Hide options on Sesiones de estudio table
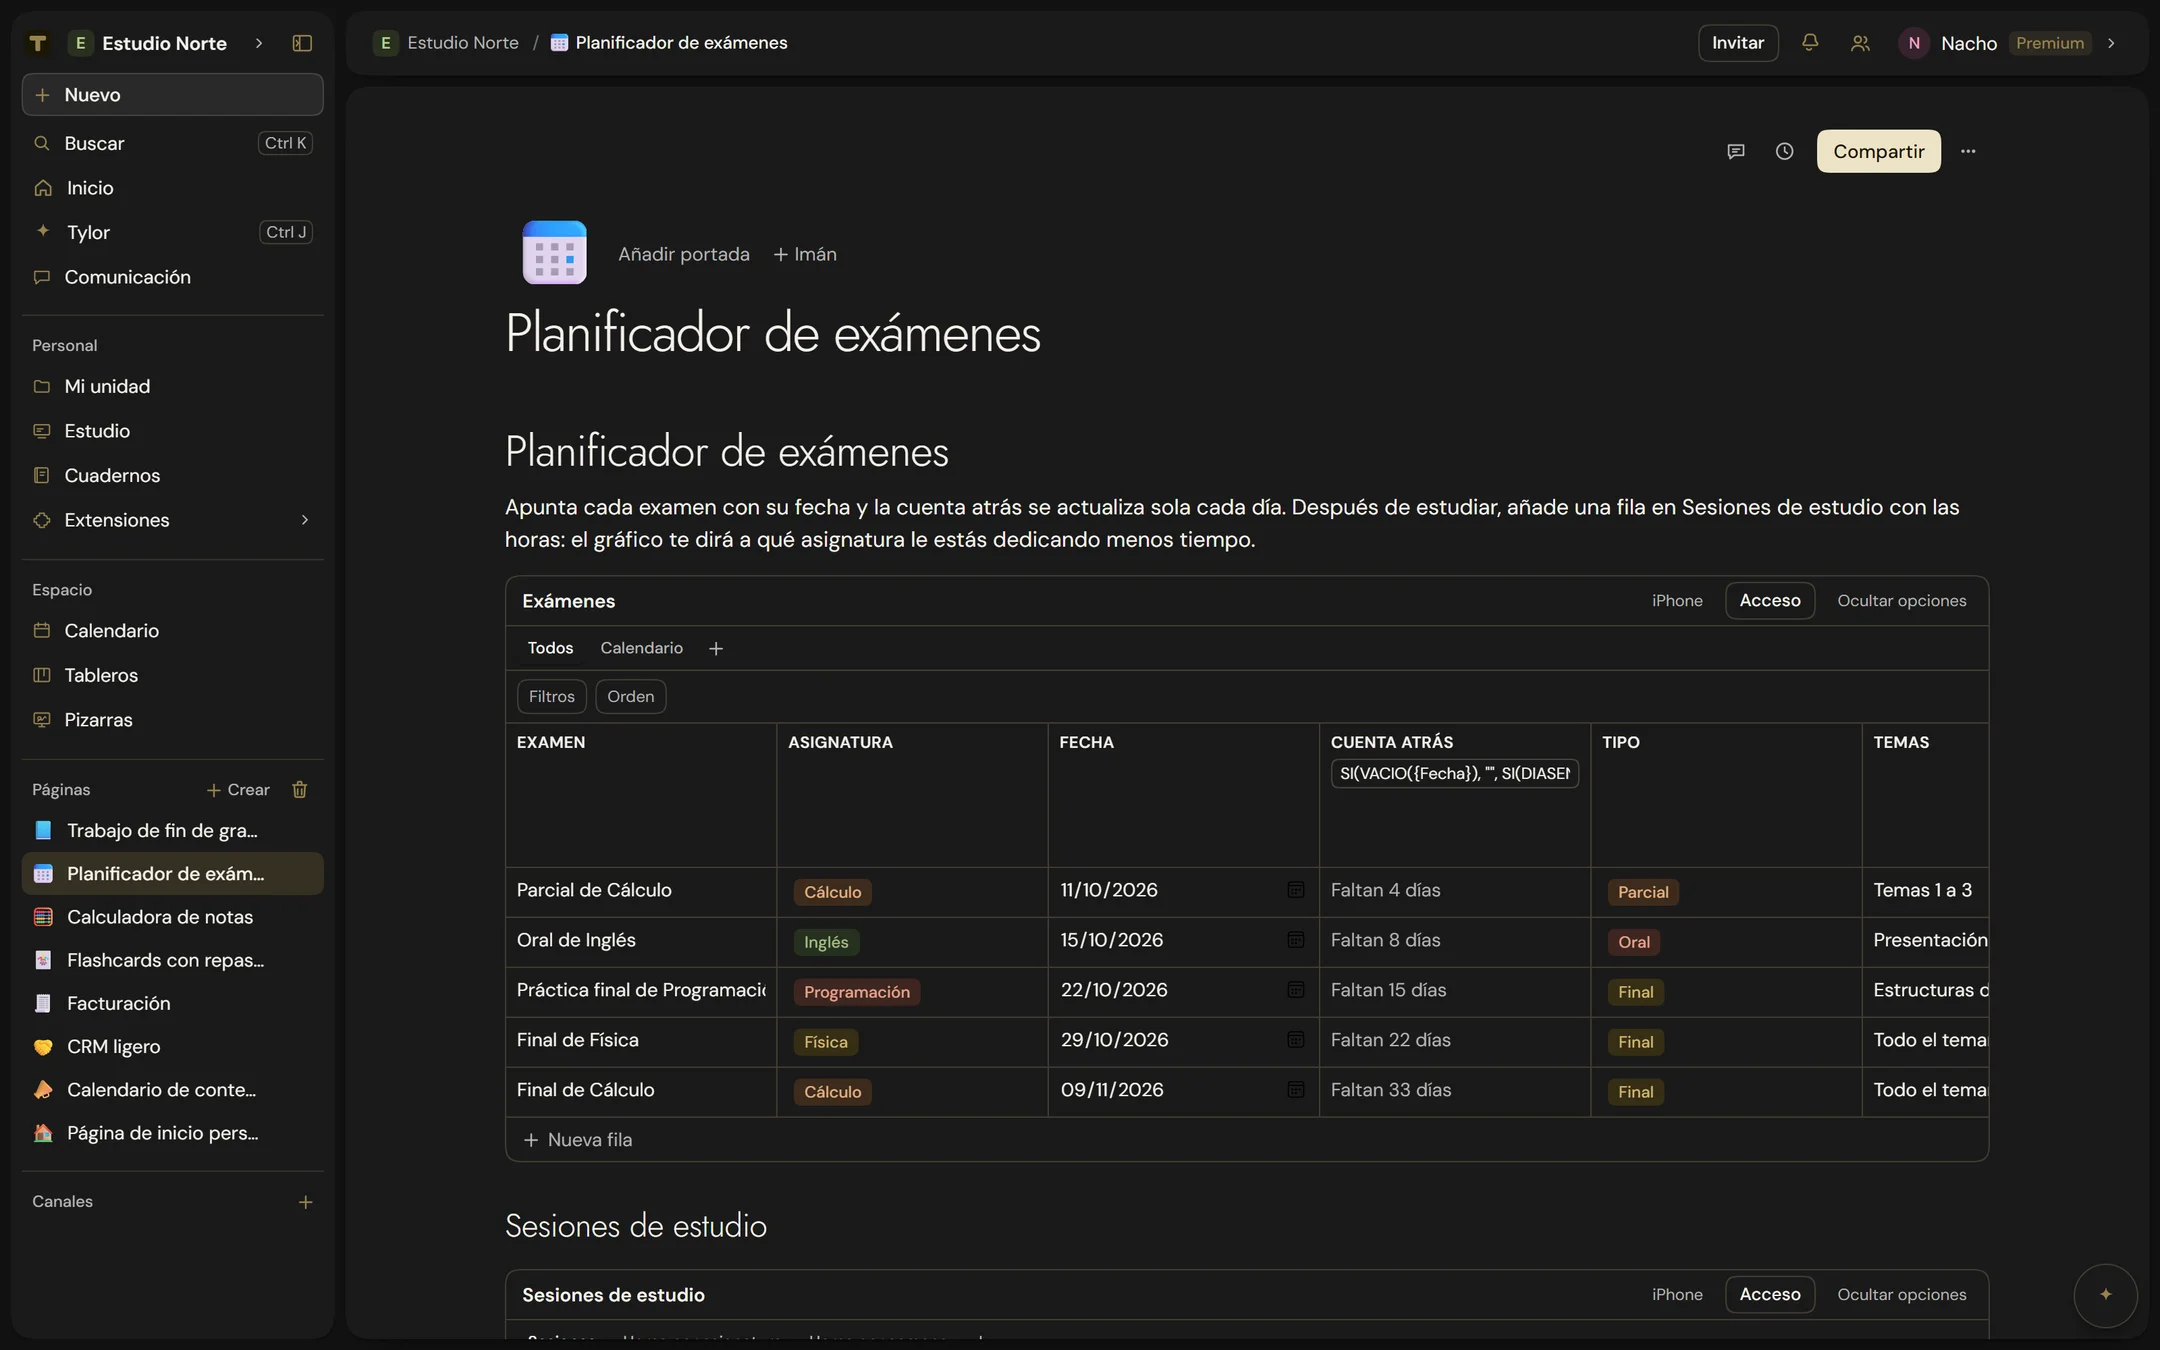 tap(1901, 1295)
